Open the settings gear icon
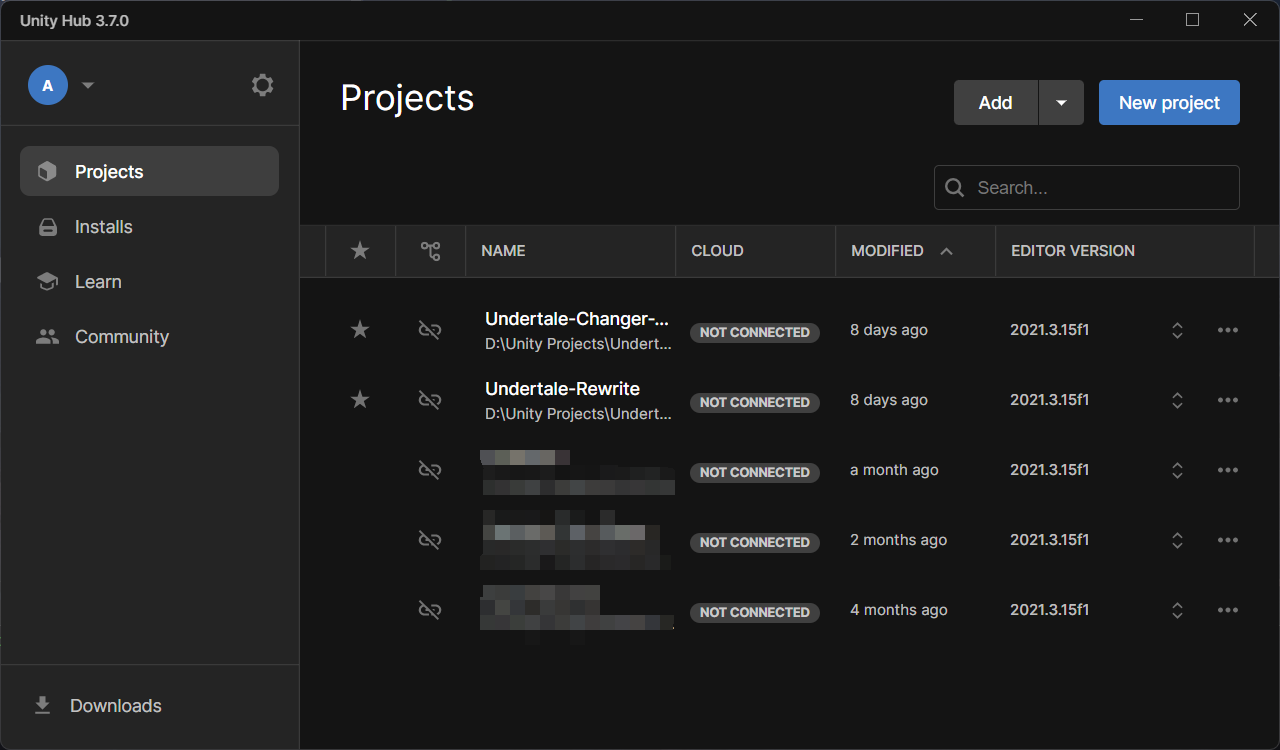This screenshot has height=750, width=1280. tap(262, 85)
